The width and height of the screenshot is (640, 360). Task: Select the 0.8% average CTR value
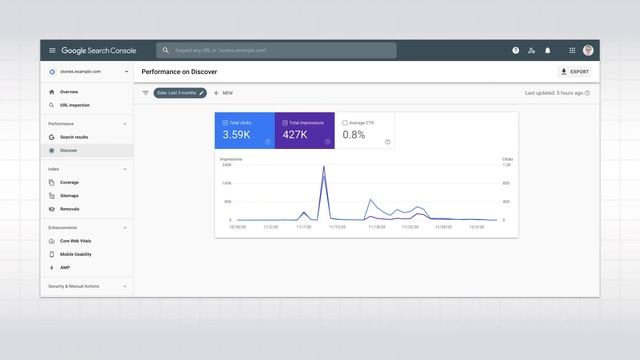353,135
